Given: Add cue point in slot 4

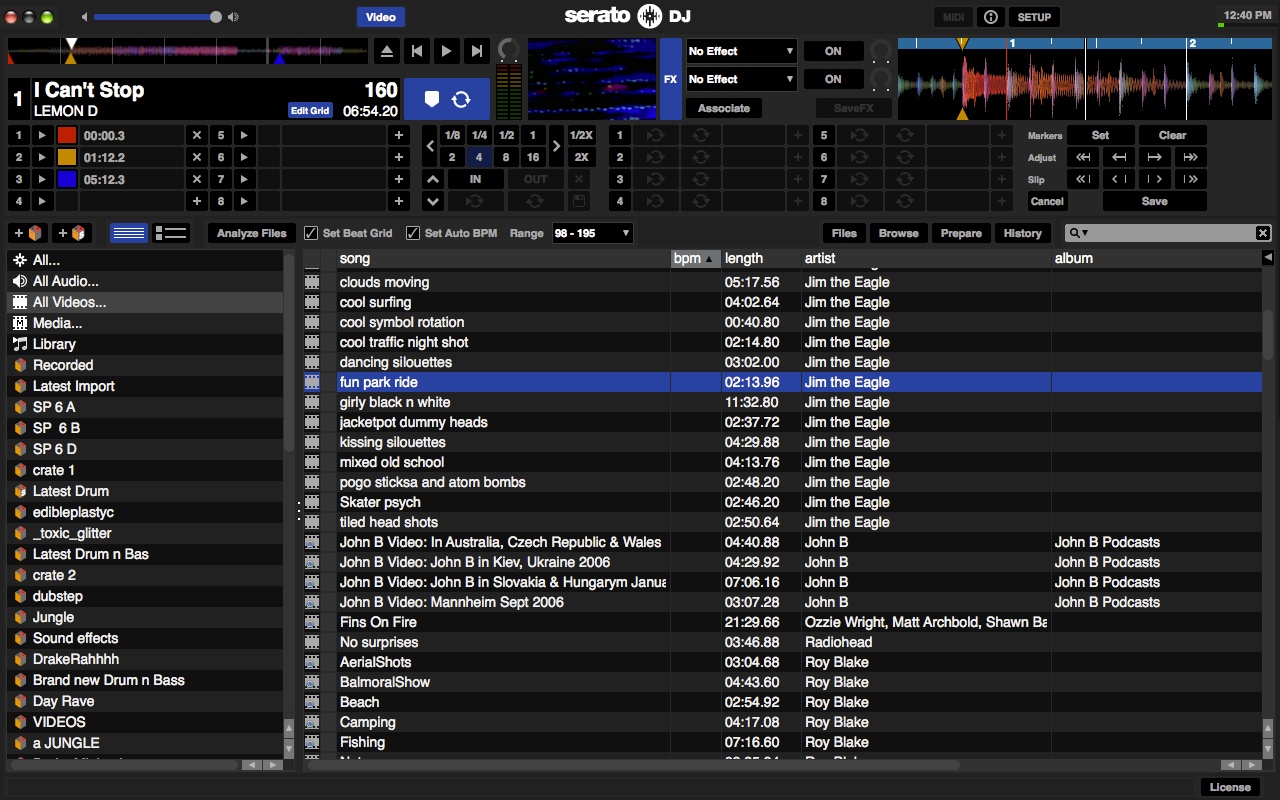Looking at the screenshot, I should 197,201.
